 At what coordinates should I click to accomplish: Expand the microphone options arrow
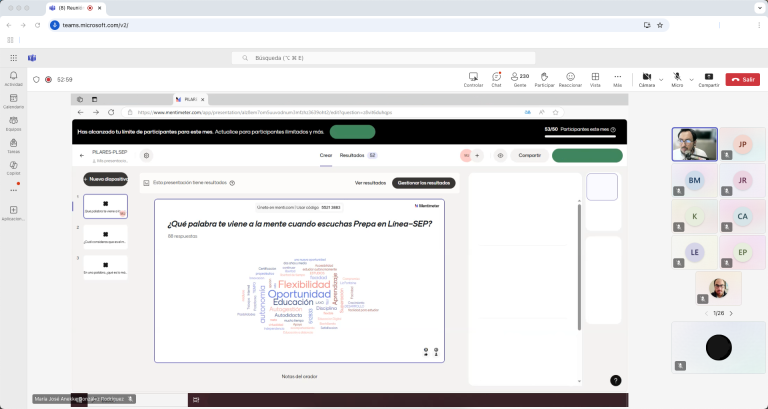point(691,79)
